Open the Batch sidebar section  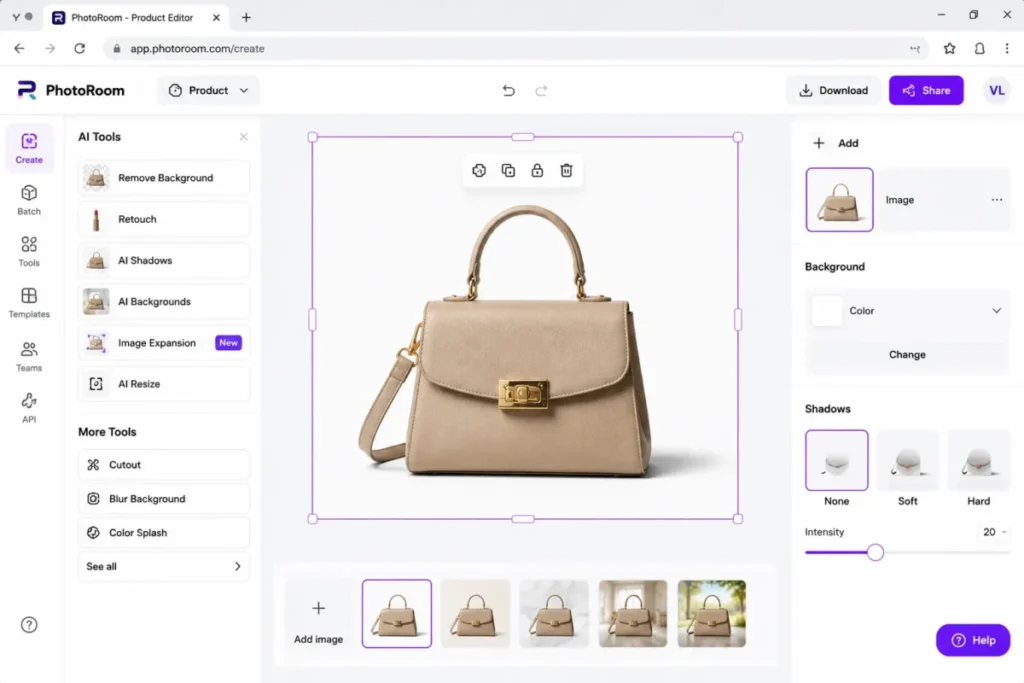pos(29,200)
